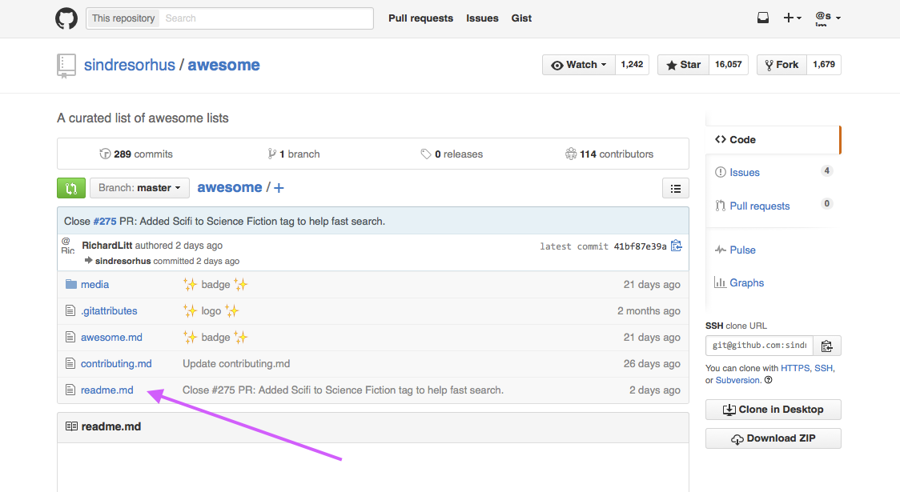Click the Clone in Desktop button
This screenshot has width=900, height=492.
773,409
